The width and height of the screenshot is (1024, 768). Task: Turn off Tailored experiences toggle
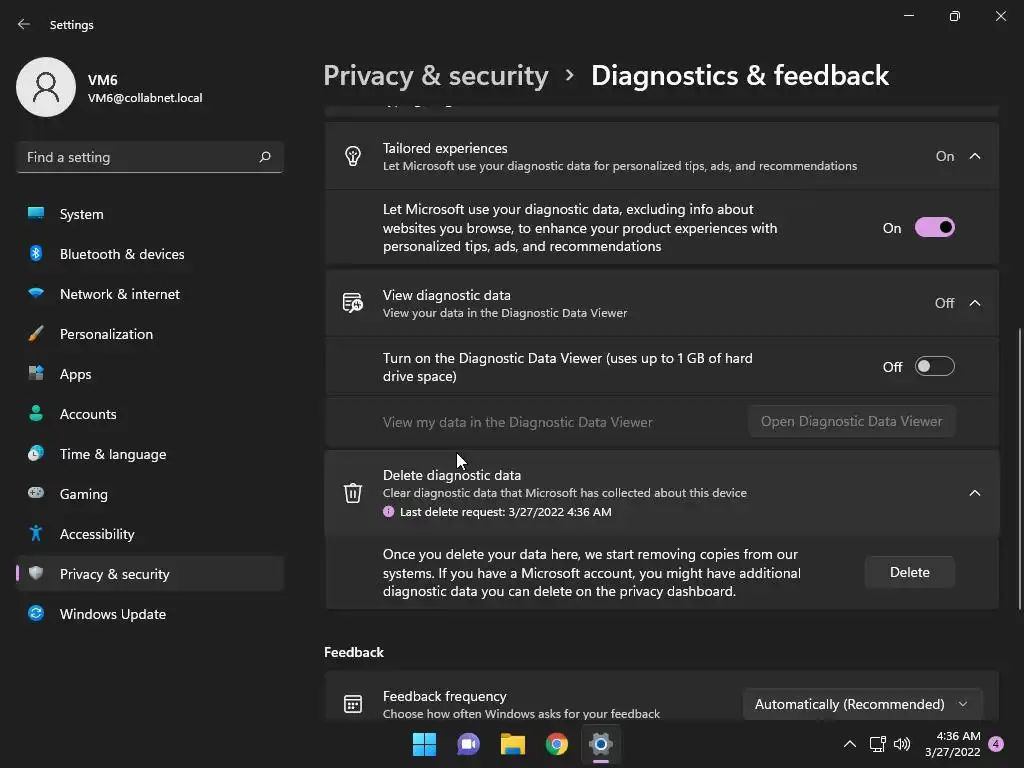click(934, 228)
